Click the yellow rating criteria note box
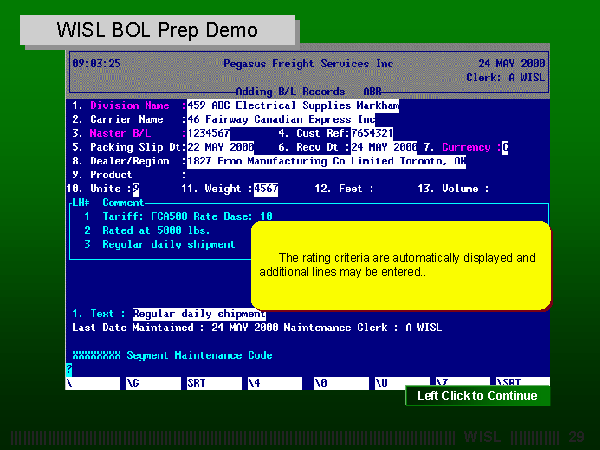This screenshot has width=600, height=450. 399,266
